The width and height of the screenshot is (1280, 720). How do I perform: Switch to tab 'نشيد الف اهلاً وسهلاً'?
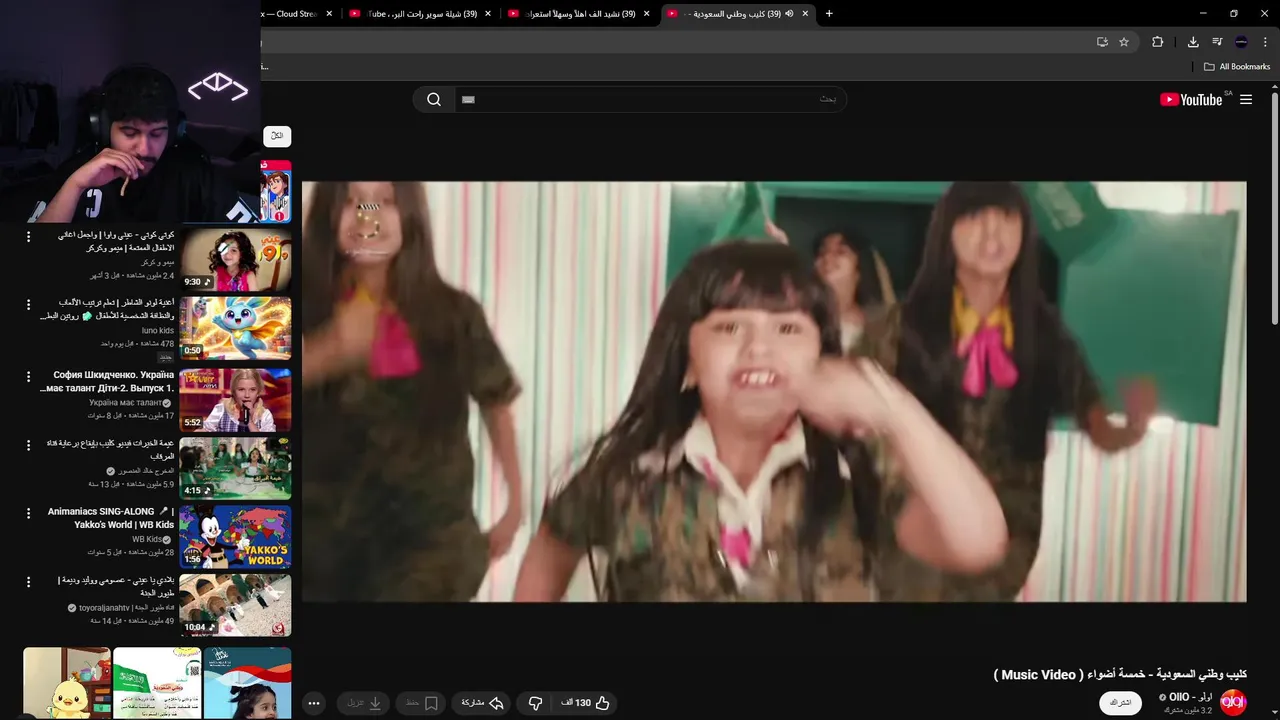(580, 14)
